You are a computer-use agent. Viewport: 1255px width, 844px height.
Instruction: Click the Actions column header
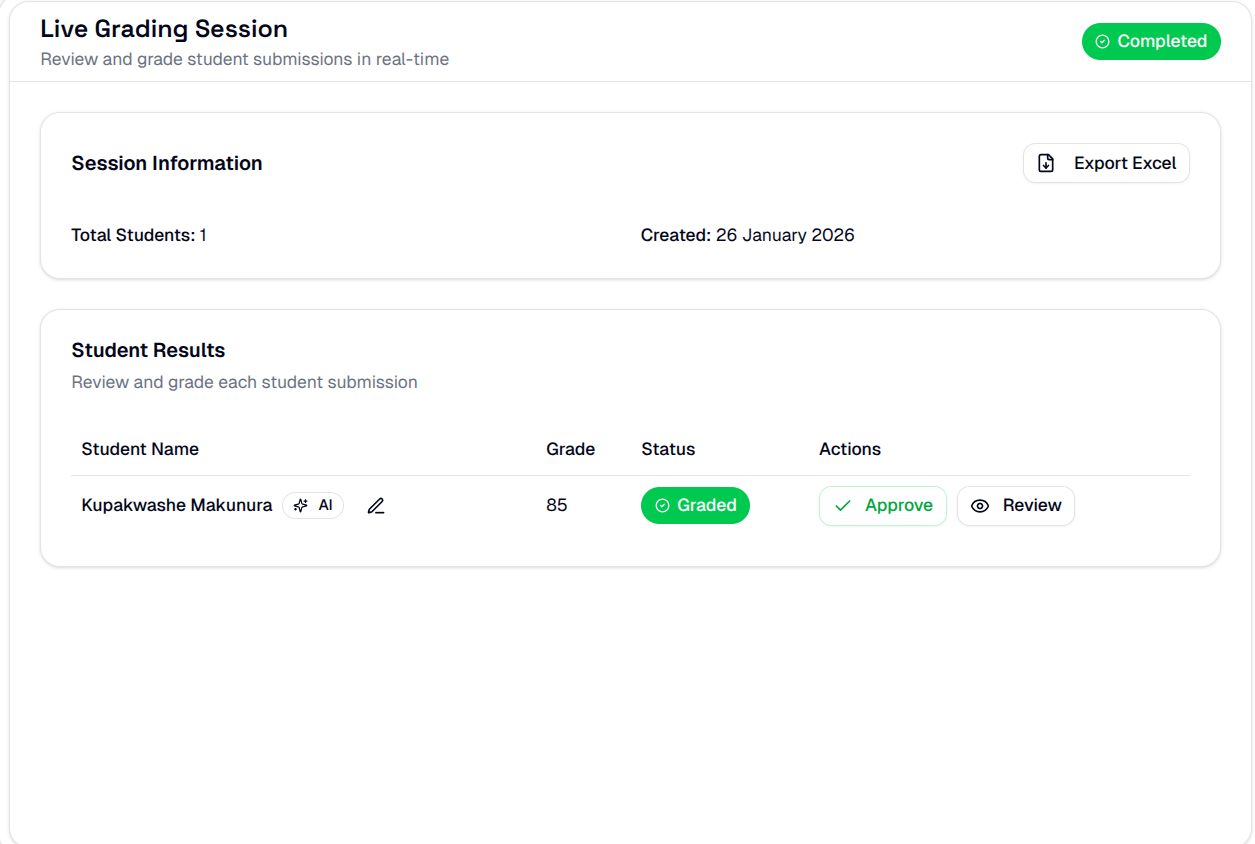849,449
